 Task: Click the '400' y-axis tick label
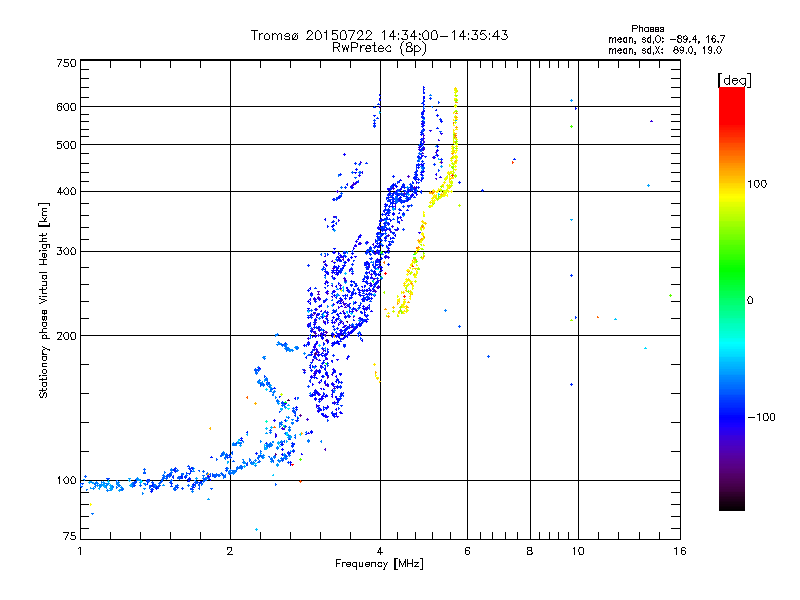pyautogui.click(x=66, y=192)
